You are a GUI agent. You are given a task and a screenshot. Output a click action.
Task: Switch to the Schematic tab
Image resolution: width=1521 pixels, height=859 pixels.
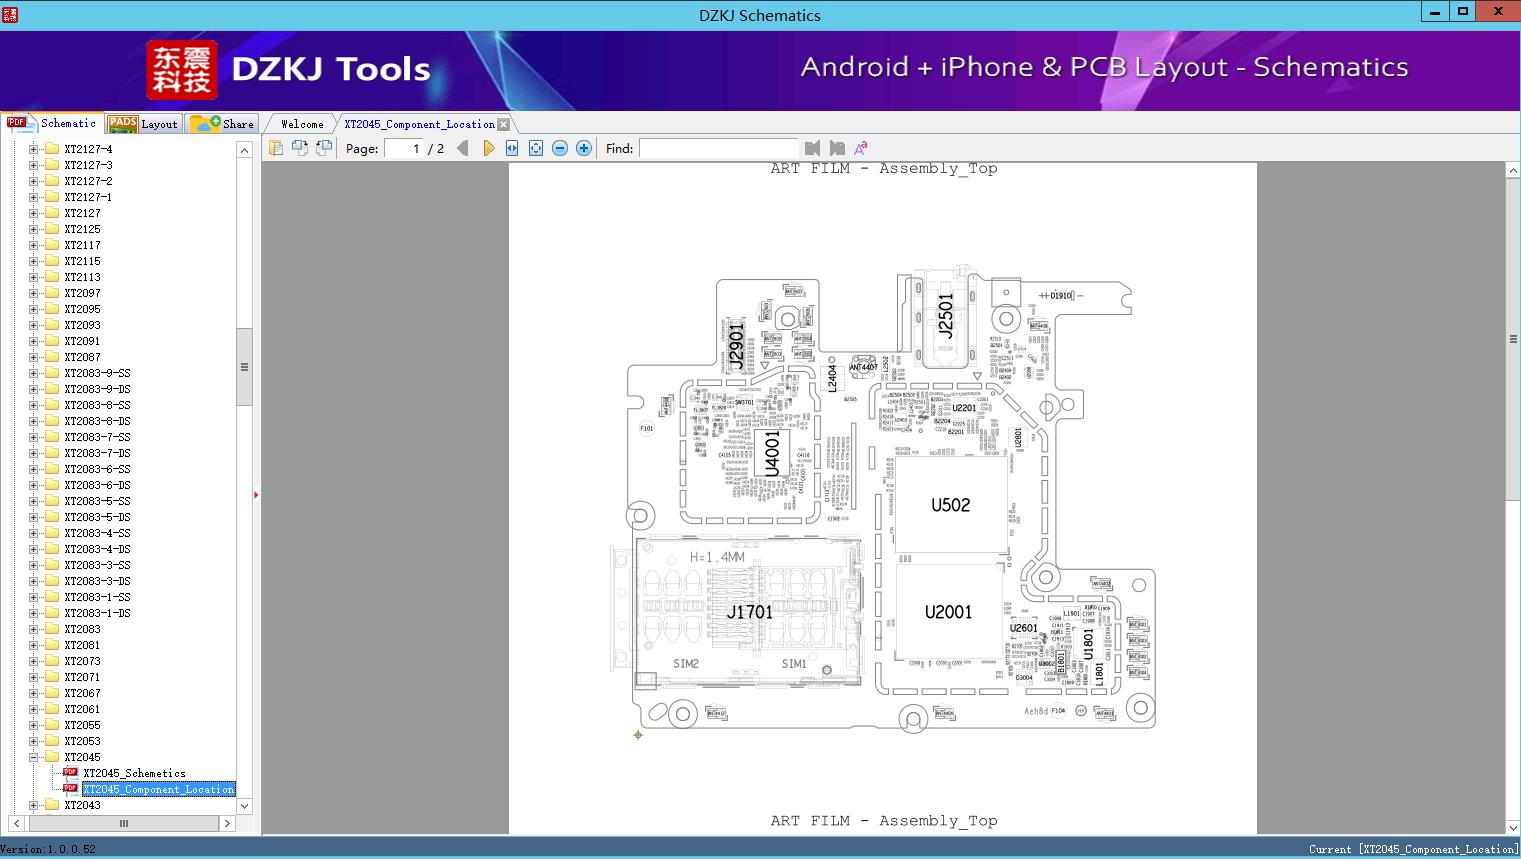(52, 123)
